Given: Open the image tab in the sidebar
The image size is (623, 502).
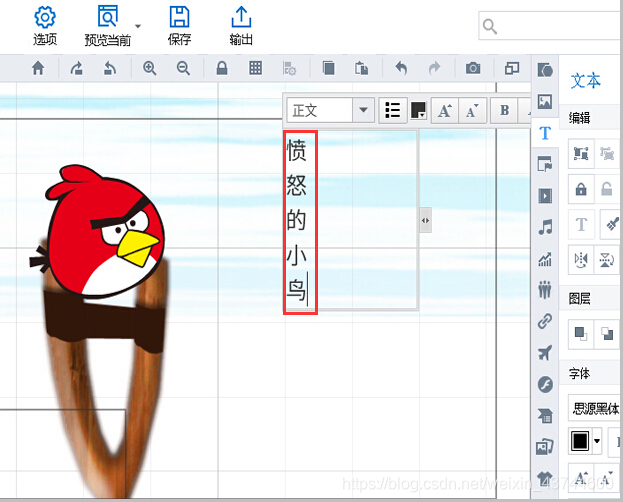Looking at the screenshot, I should tap(545, 102).
